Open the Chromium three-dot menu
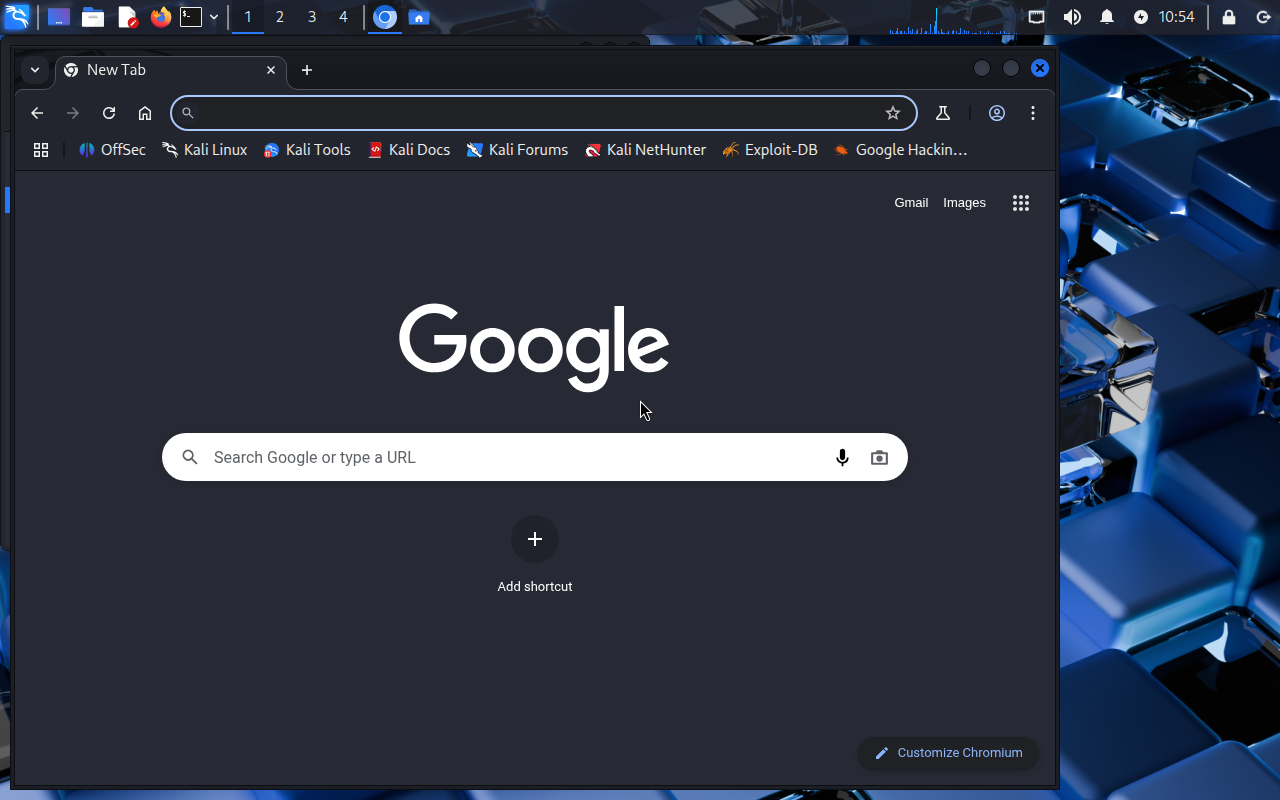 [x=1033, y=113]
